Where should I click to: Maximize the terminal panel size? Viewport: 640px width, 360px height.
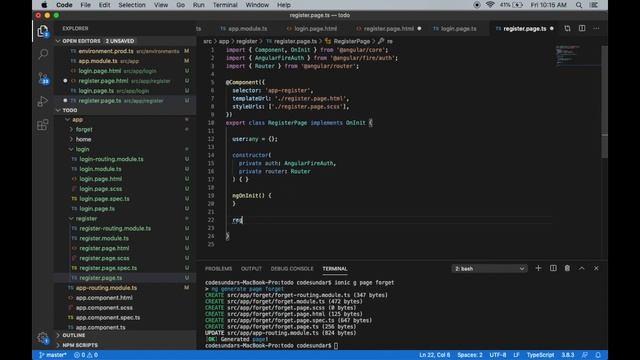pyautogui.click(x=582, y=268)
